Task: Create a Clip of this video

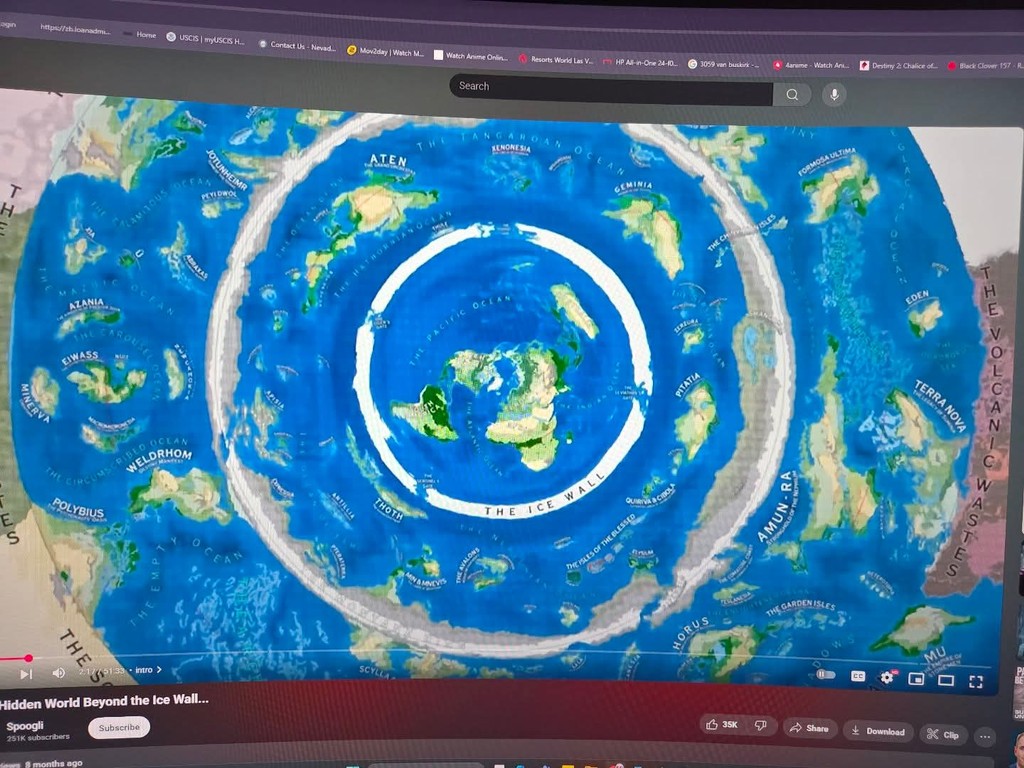Action: pyautogui.click(x=943, y=735)
